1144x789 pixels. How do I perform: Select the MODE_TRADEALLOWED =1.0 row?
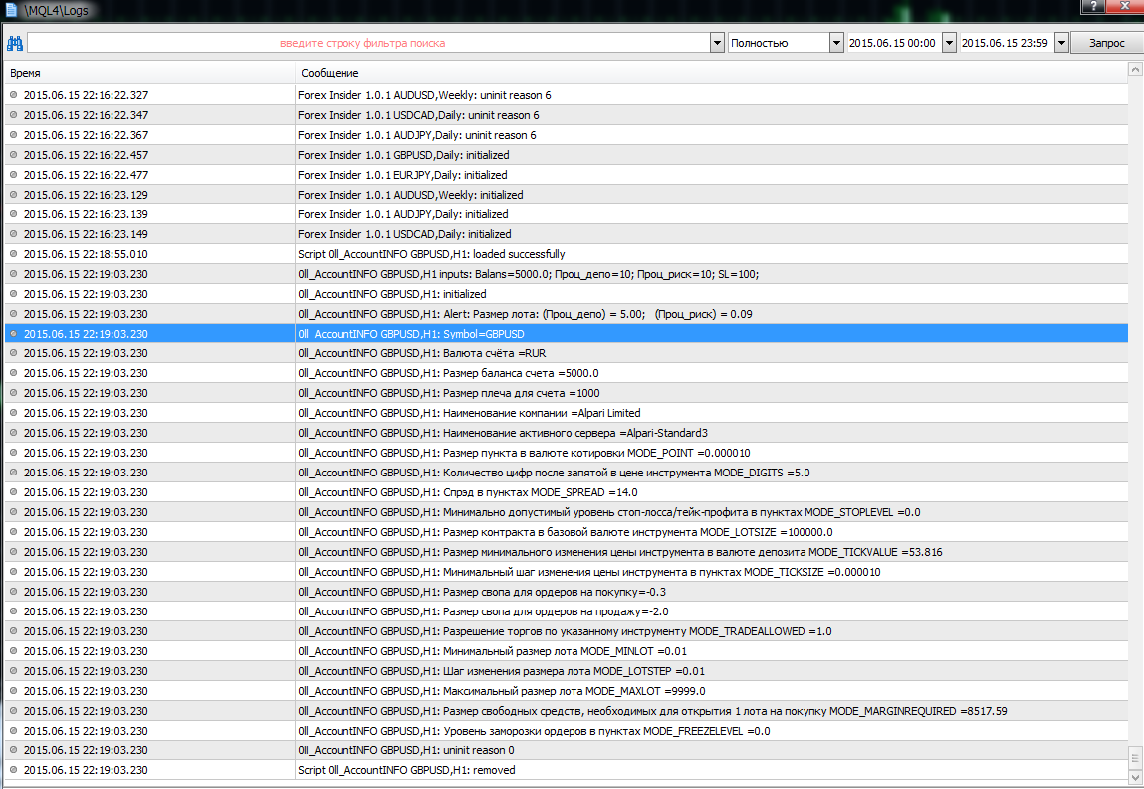[x=566, y=631]
